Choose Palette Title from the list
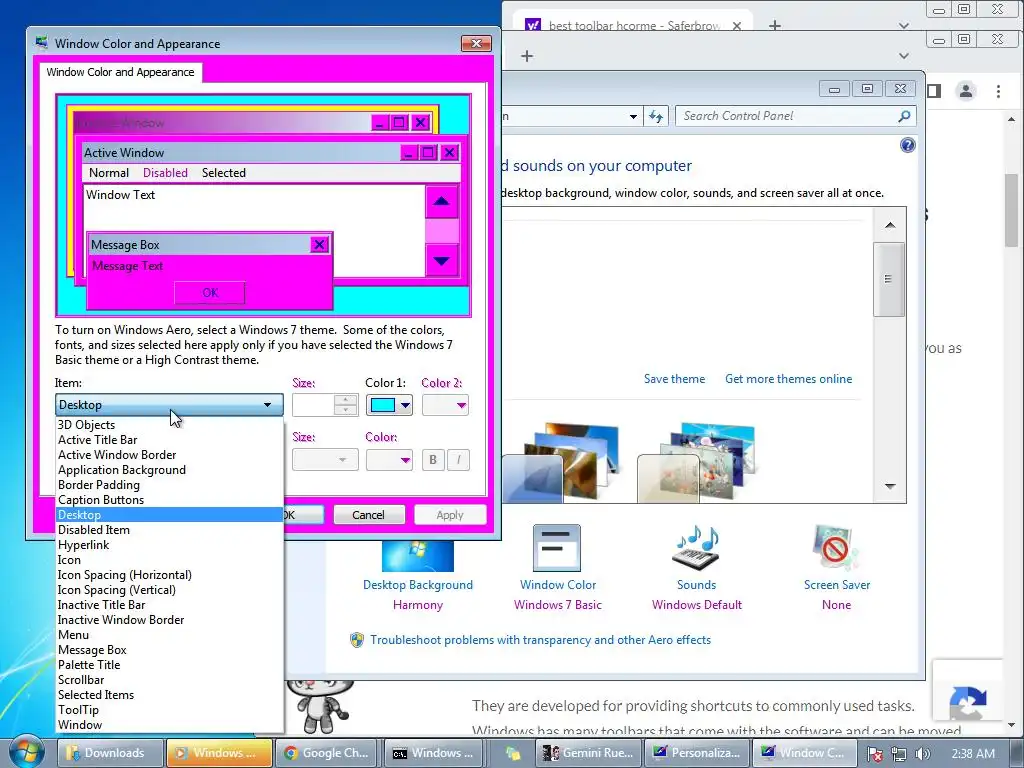Viewport: 1024px width, 768px height. (x=169, y=665)
